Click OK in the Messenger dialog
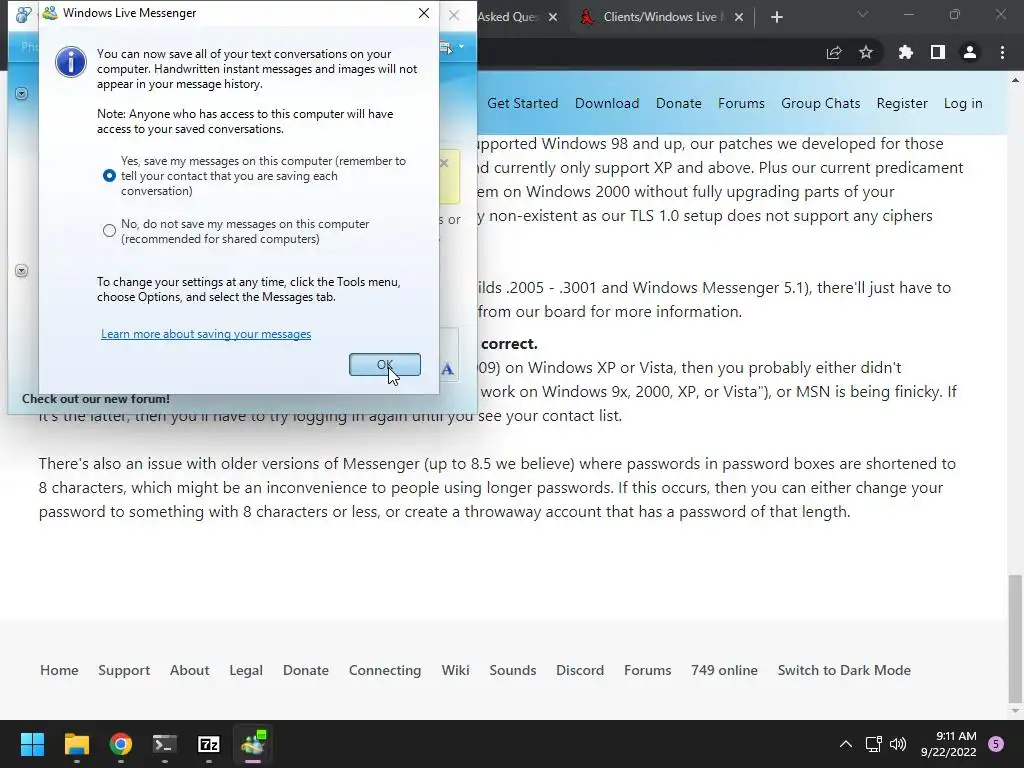1024x768 pixels. (x=385, y=364)
